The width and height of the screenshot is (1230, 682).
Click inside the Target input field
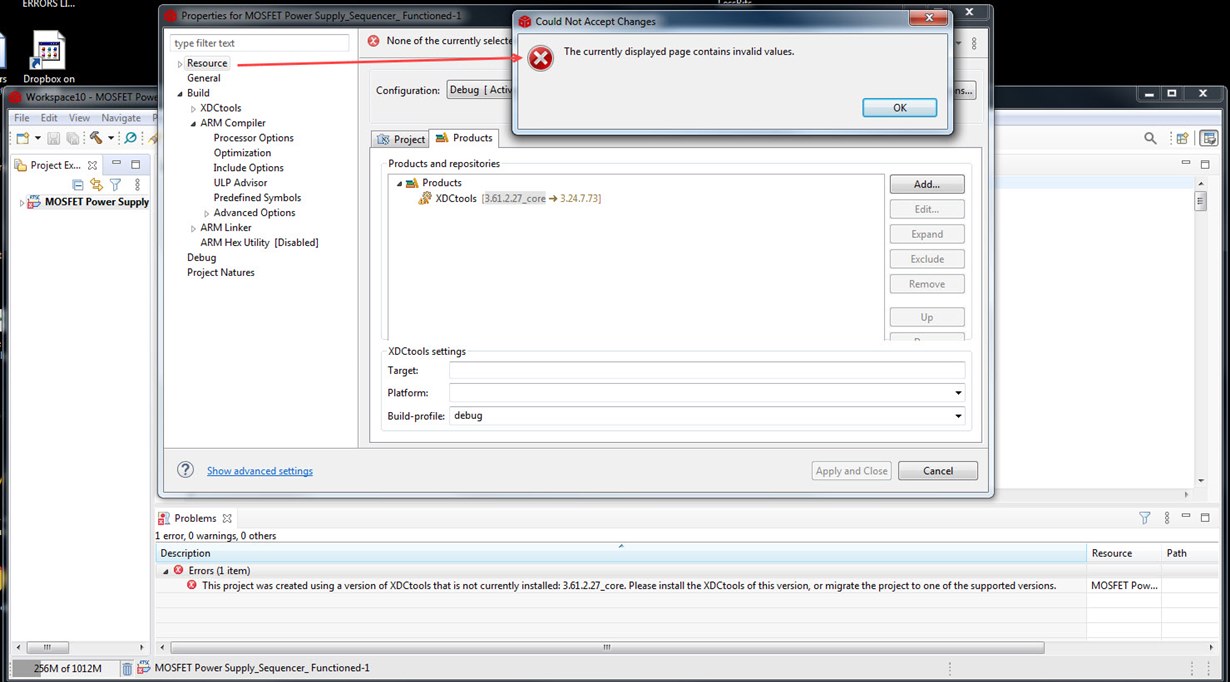tap(707, 370)
